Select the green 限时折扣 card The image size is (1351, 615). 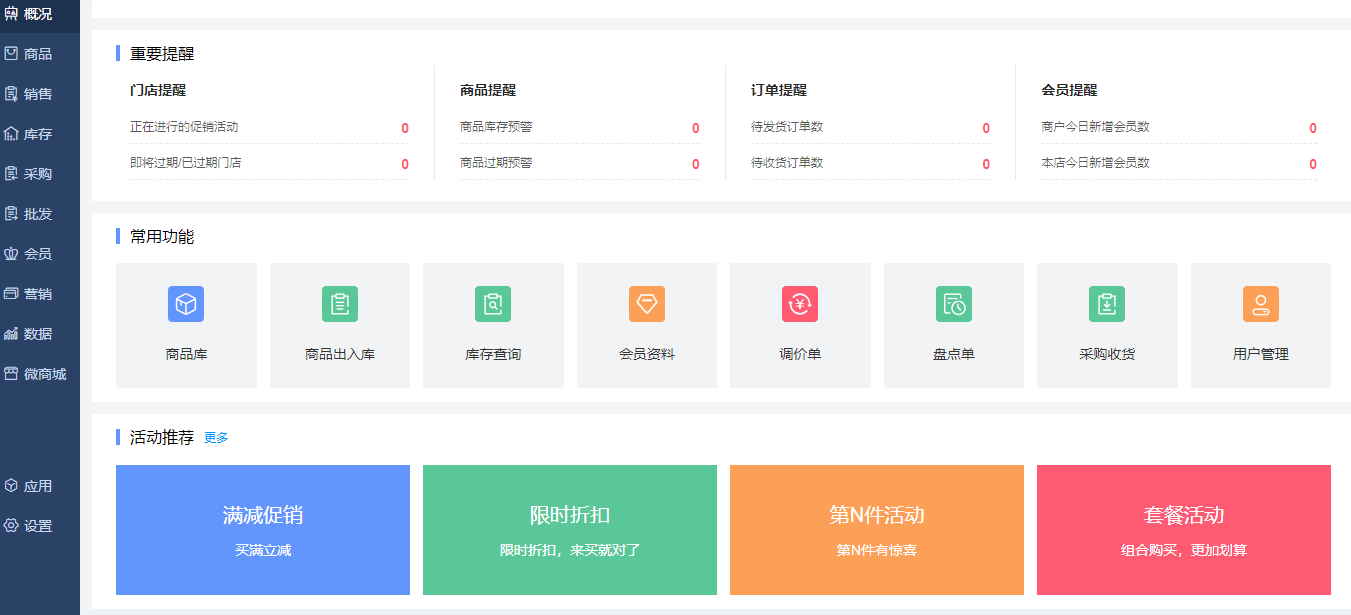570,530
